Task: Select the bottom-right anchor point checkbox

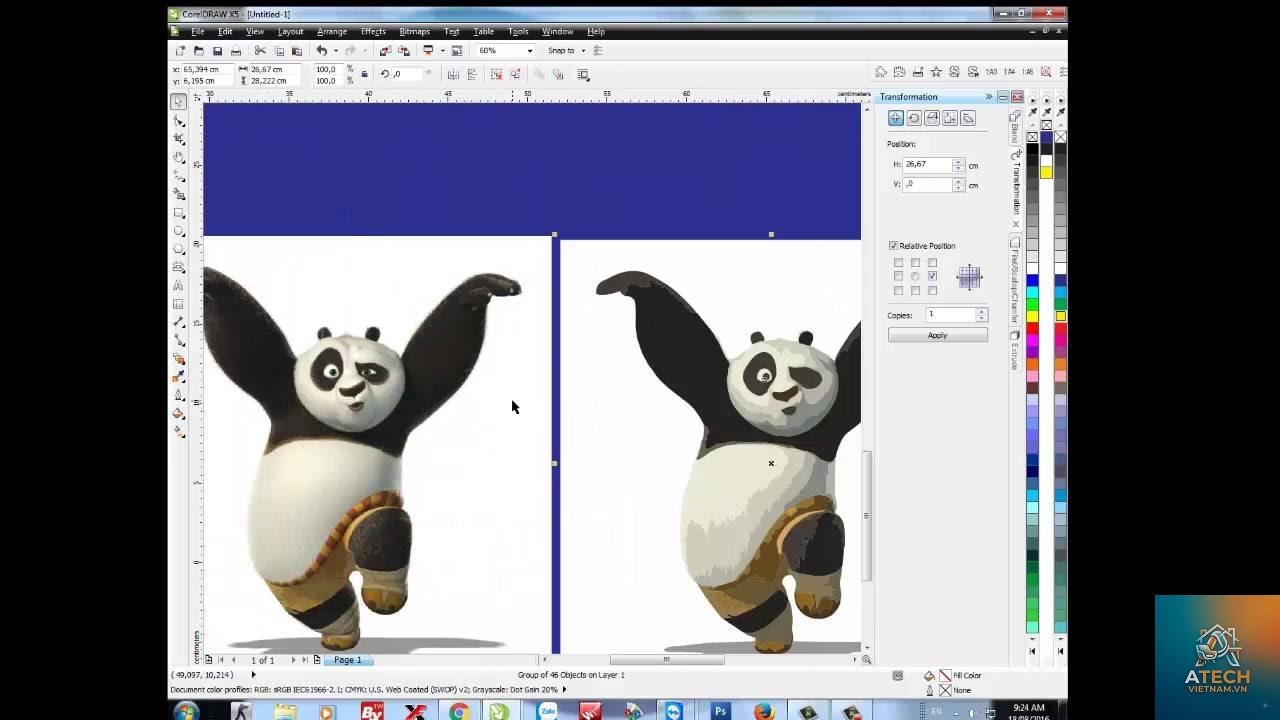Action: tap(932, 290)
